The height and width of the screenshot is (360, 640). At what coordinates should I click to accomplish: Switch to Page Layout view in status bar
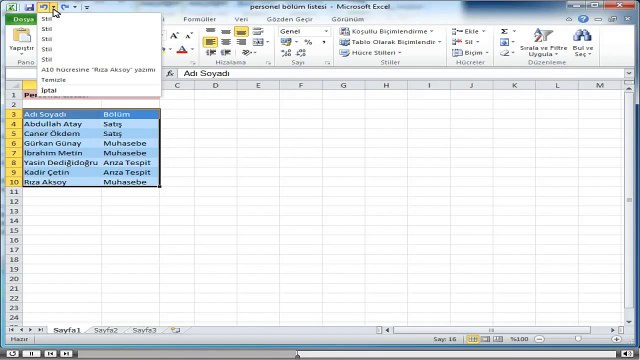coord(485,339)
